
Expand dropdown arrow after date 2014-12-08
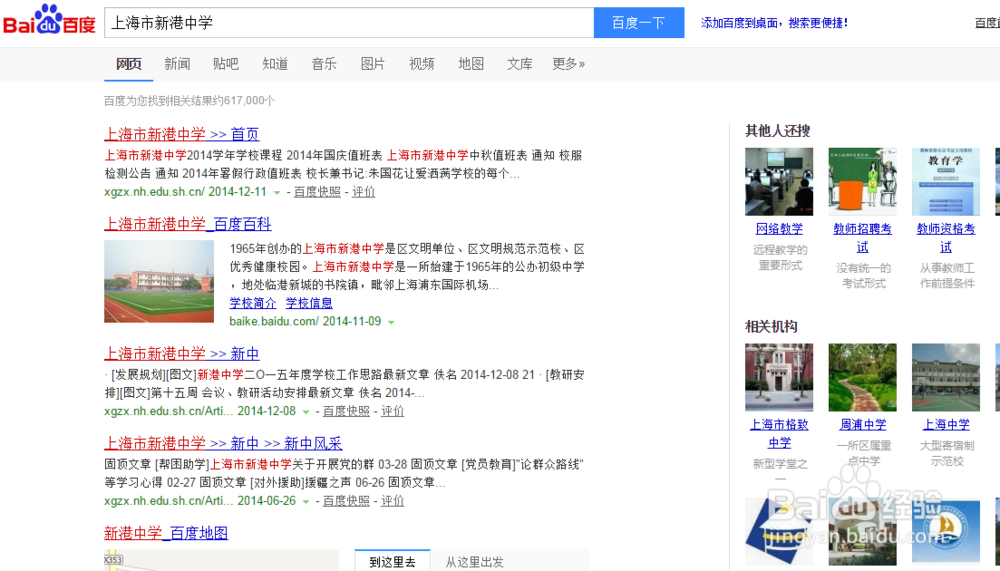tap(306, 412)
